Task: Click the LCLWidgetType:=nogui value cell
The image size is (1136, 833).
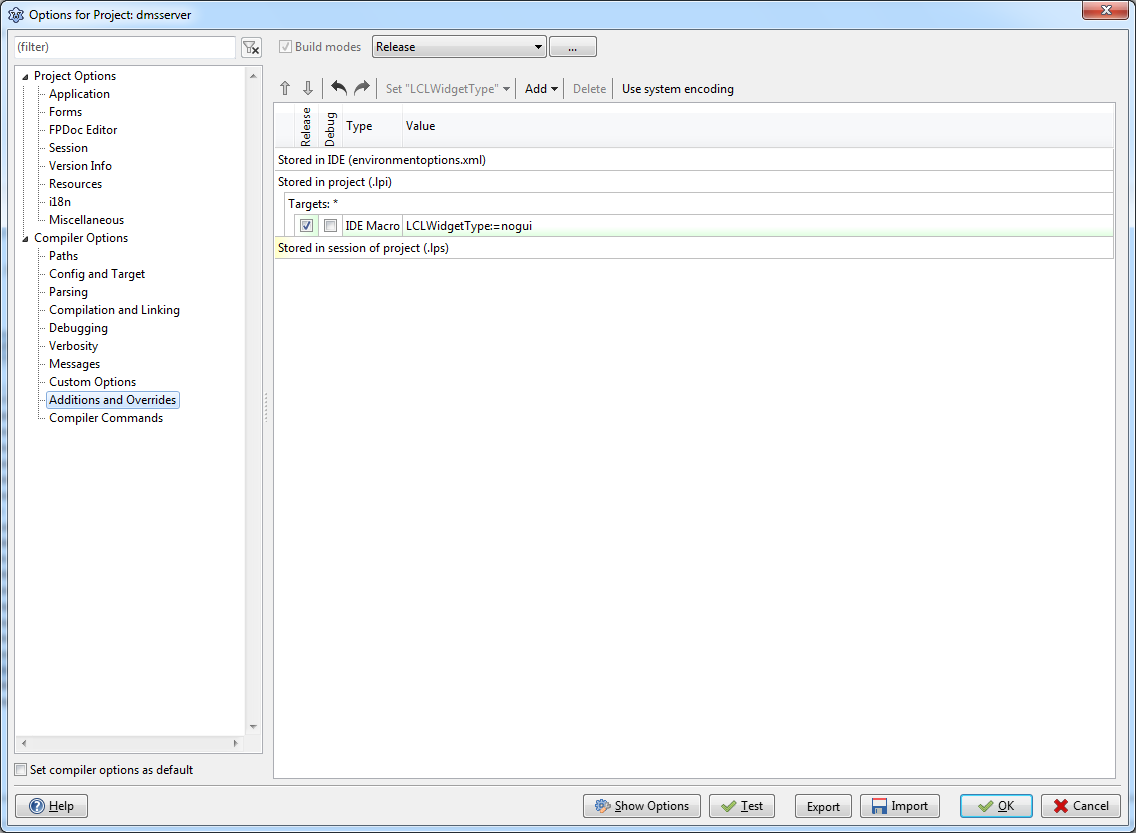Action: pyautogui.click(x=758, y=225)
